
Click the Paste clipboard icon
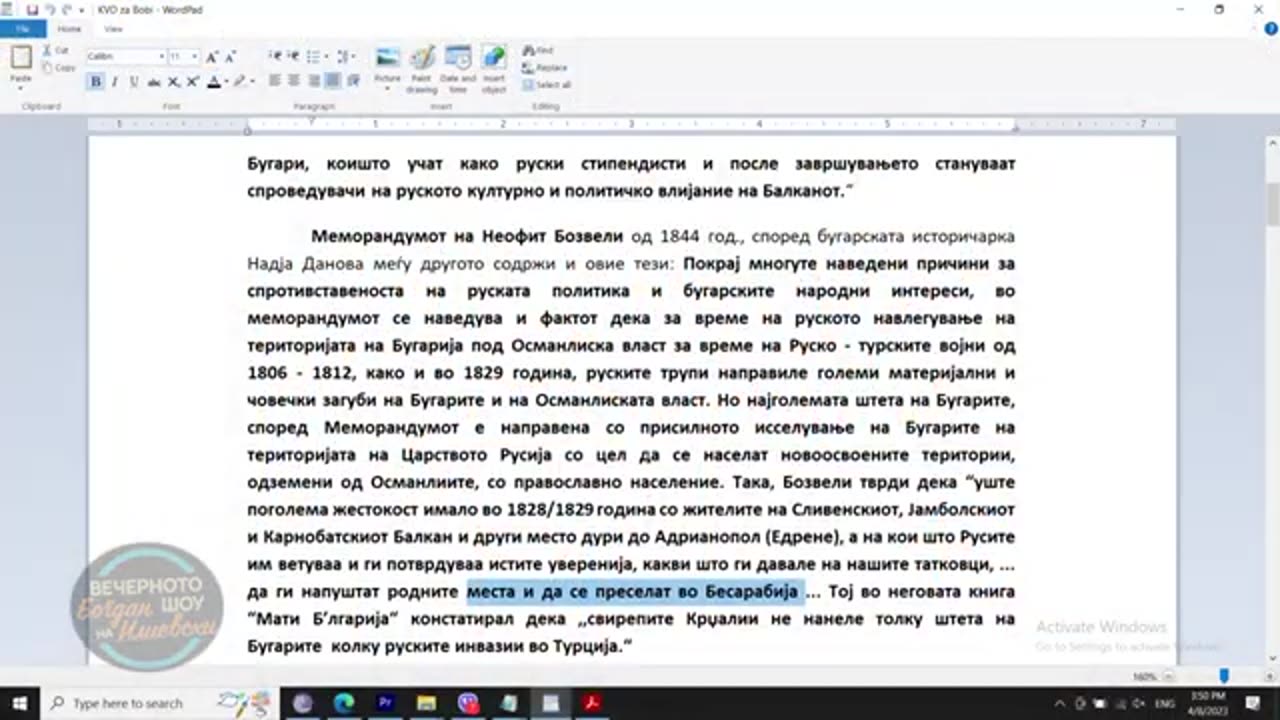click(x=20, y=58)
